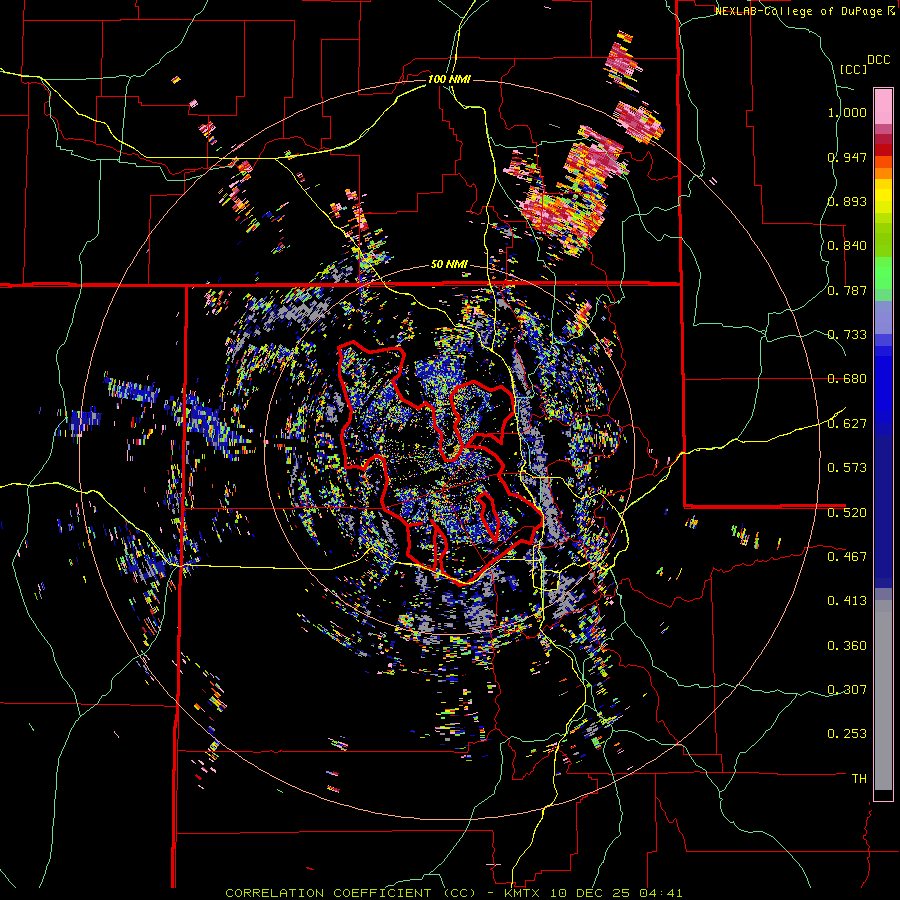Click the Correlation Coefficient (CC) caption text
Screen dimensions: 900x900
click(x=350, y=893)
